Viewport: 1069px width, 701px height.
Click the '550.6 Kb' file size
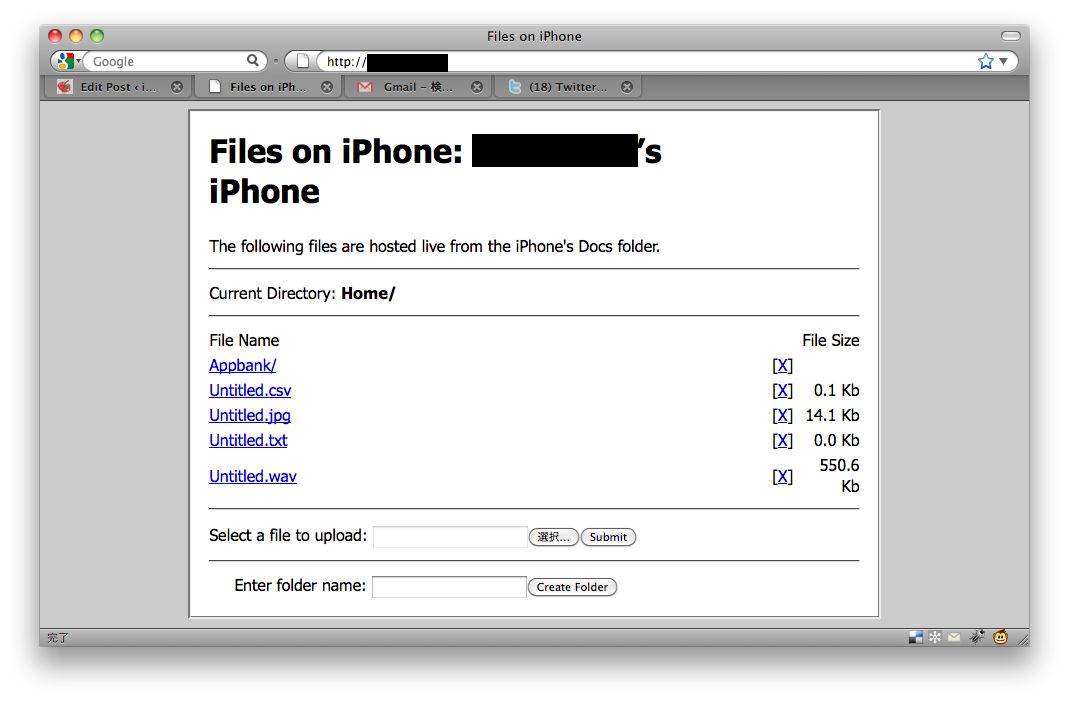(x=840, y=476)
